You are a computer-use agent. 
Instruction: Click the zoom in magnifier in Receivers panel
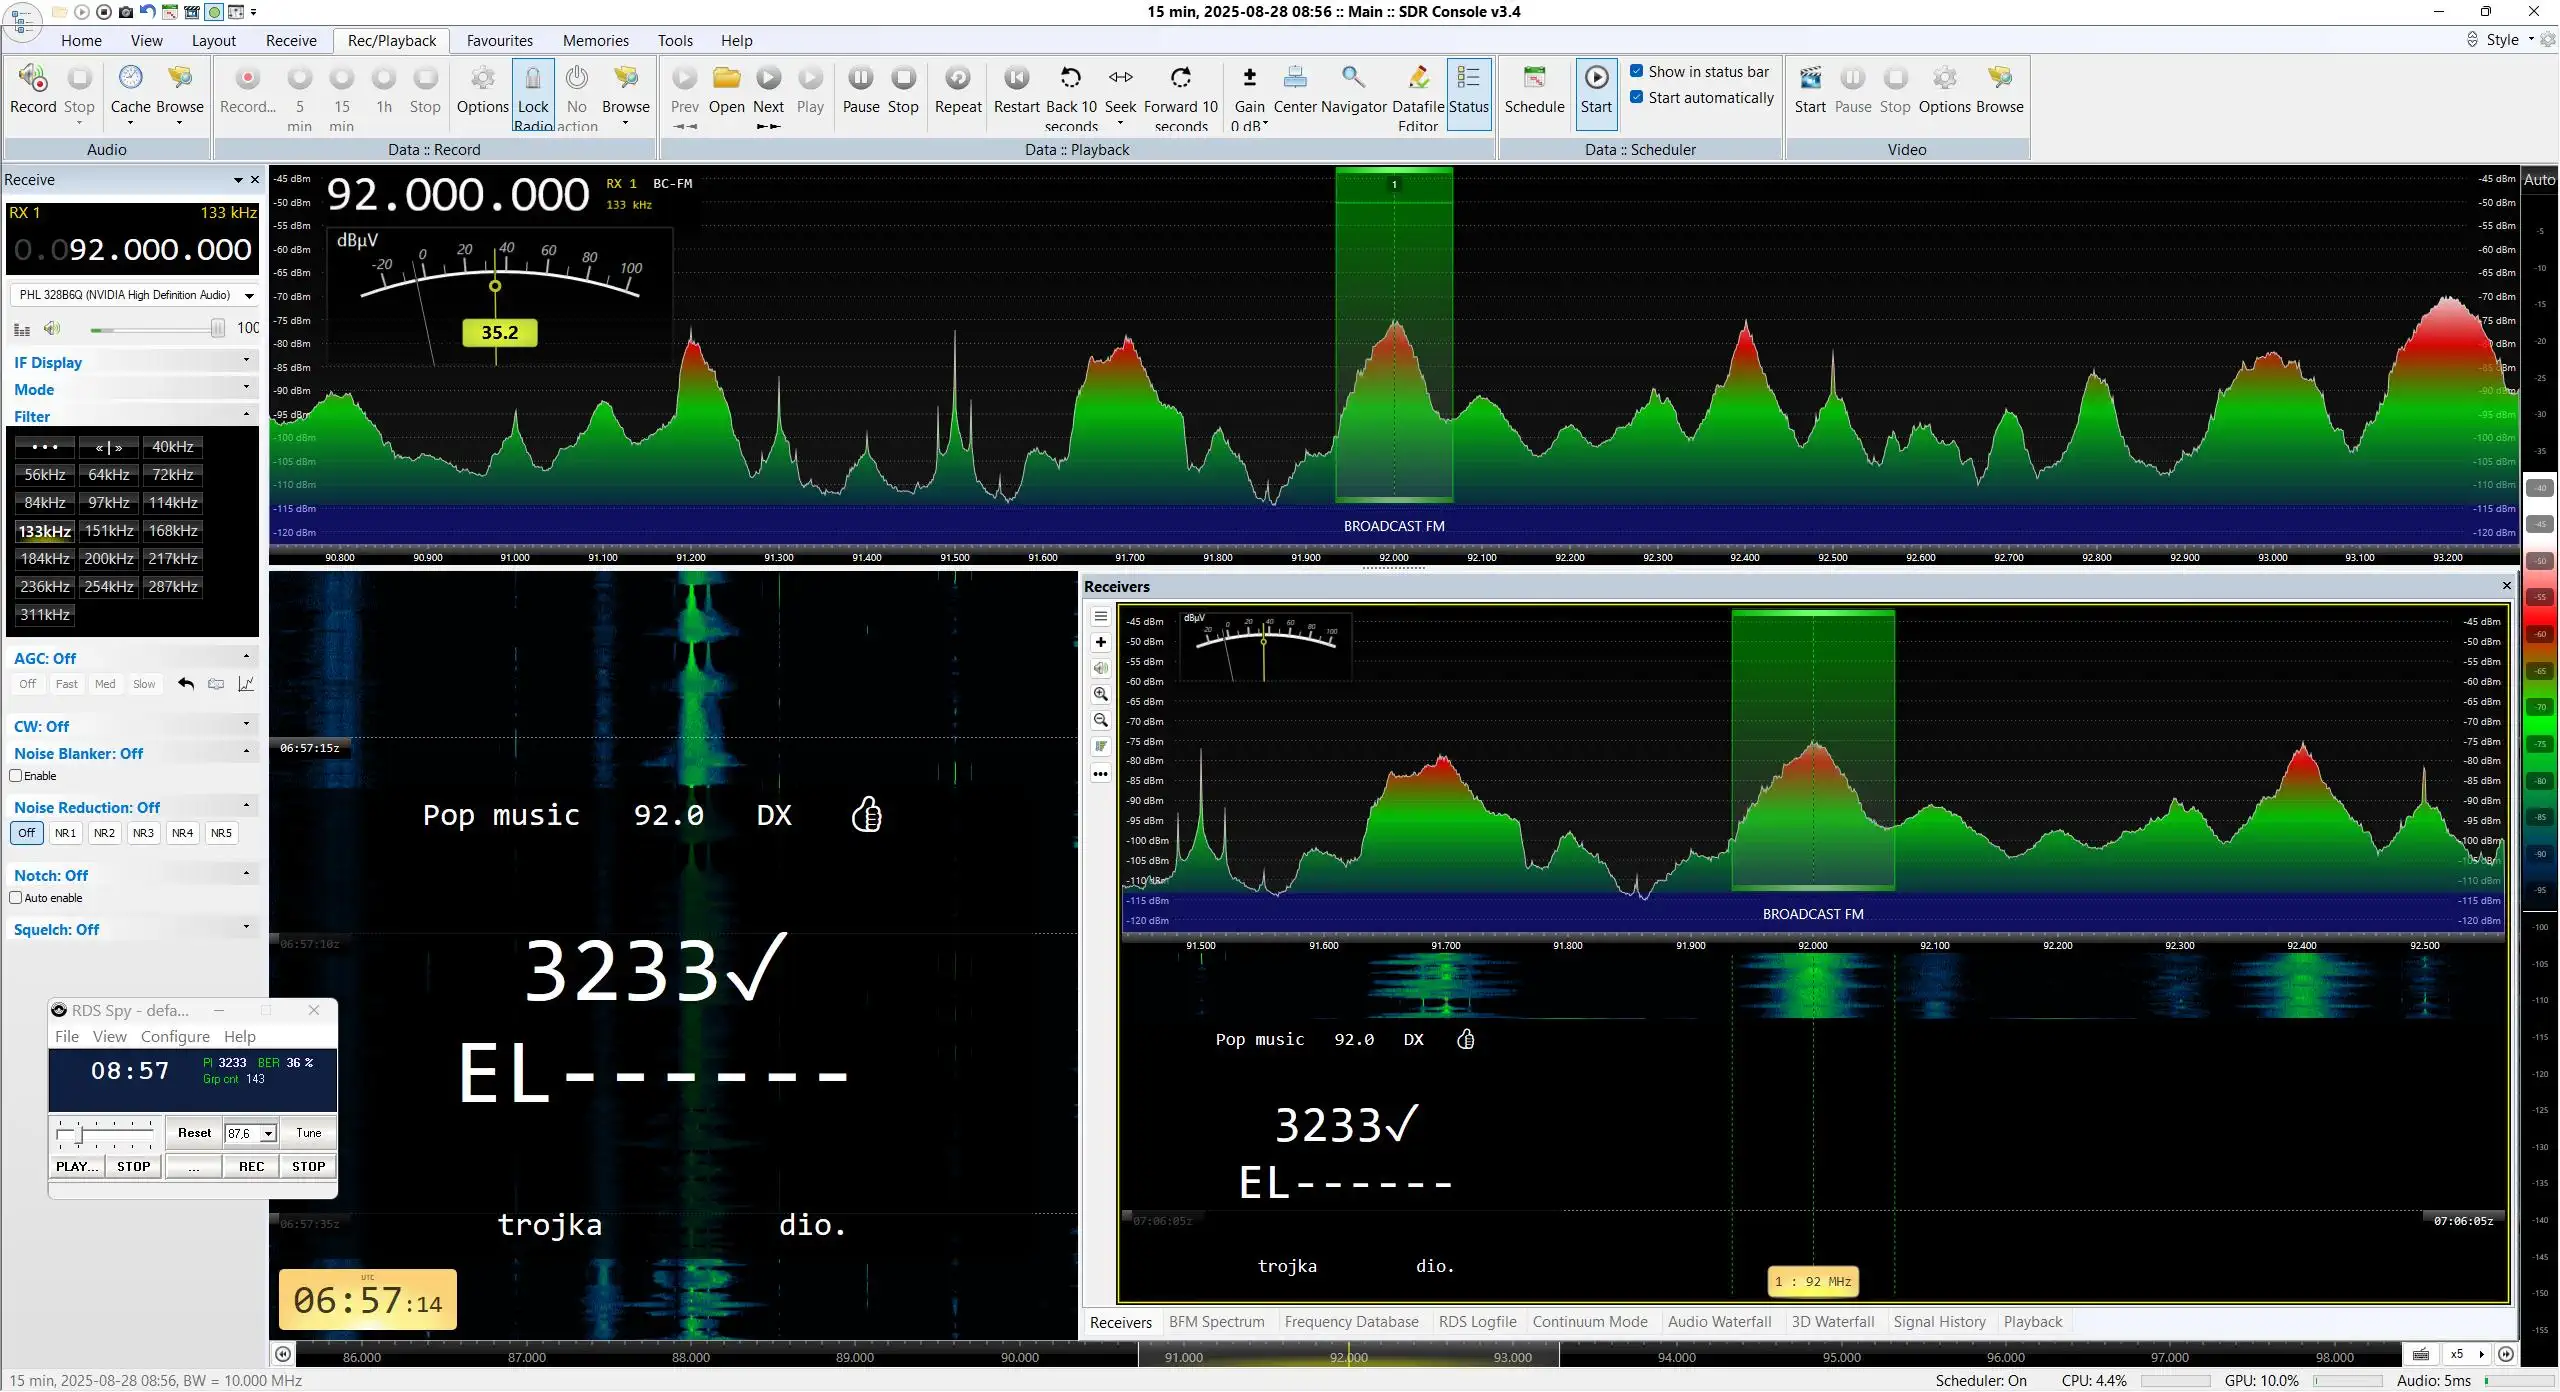(x=1101, y=694)
